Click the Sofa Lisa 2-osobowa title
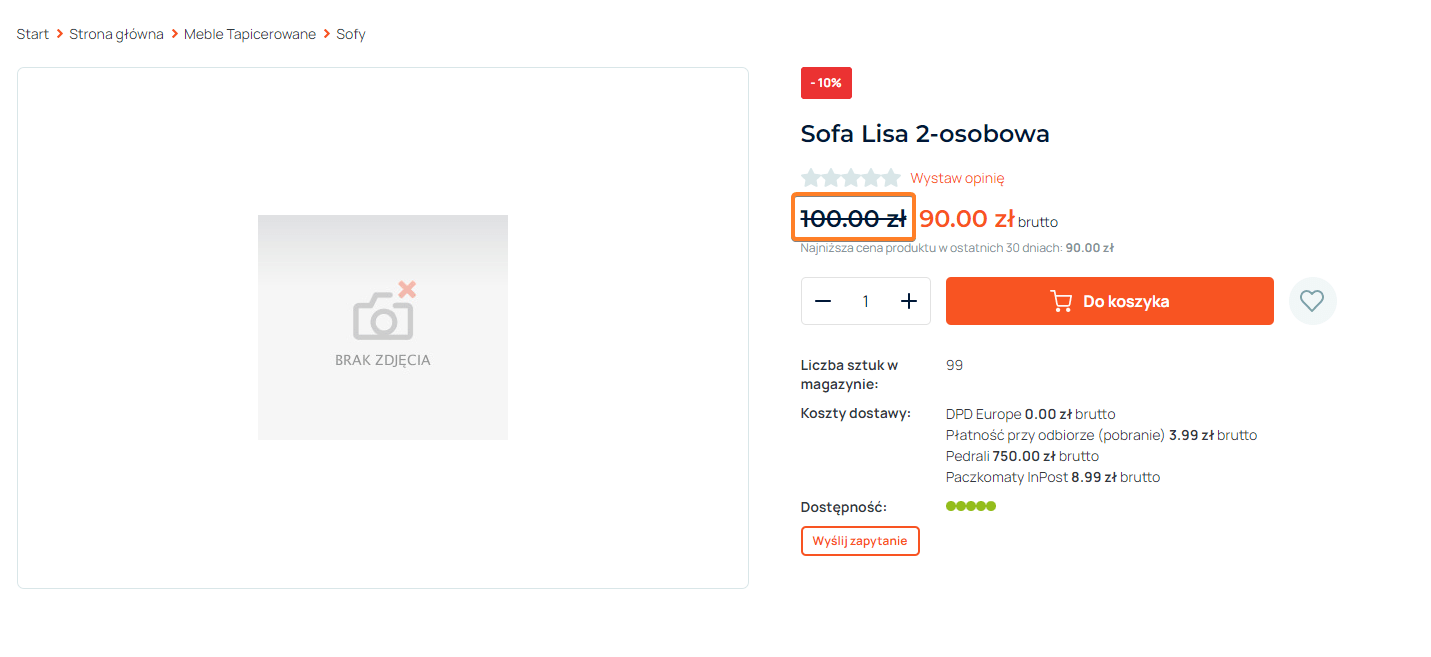Image resolution: width=1431 pixels, height=657 pixels. [925, 134]
